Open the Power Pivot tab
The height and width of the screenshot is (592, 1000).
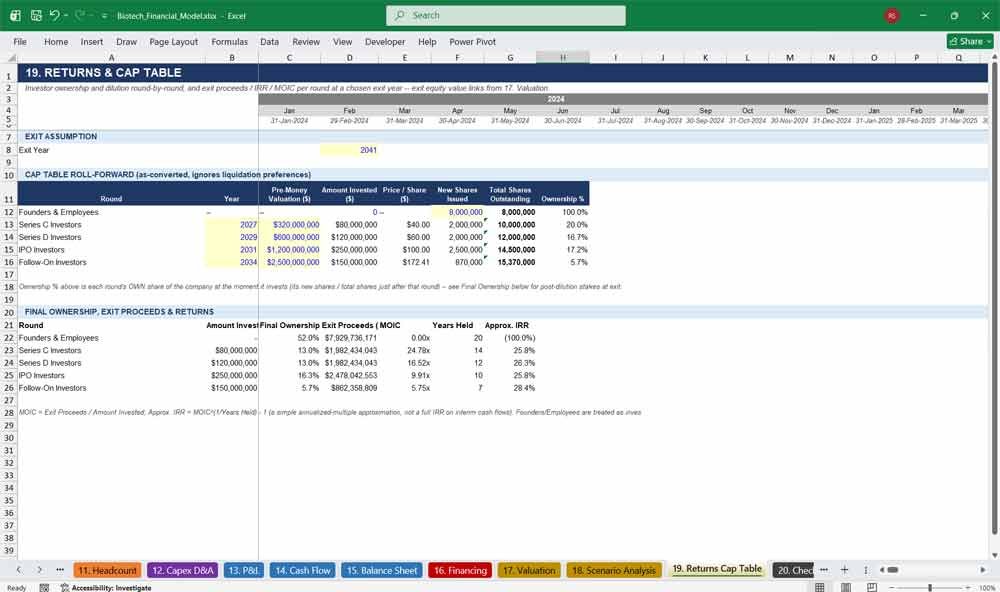tap(473, 41)
